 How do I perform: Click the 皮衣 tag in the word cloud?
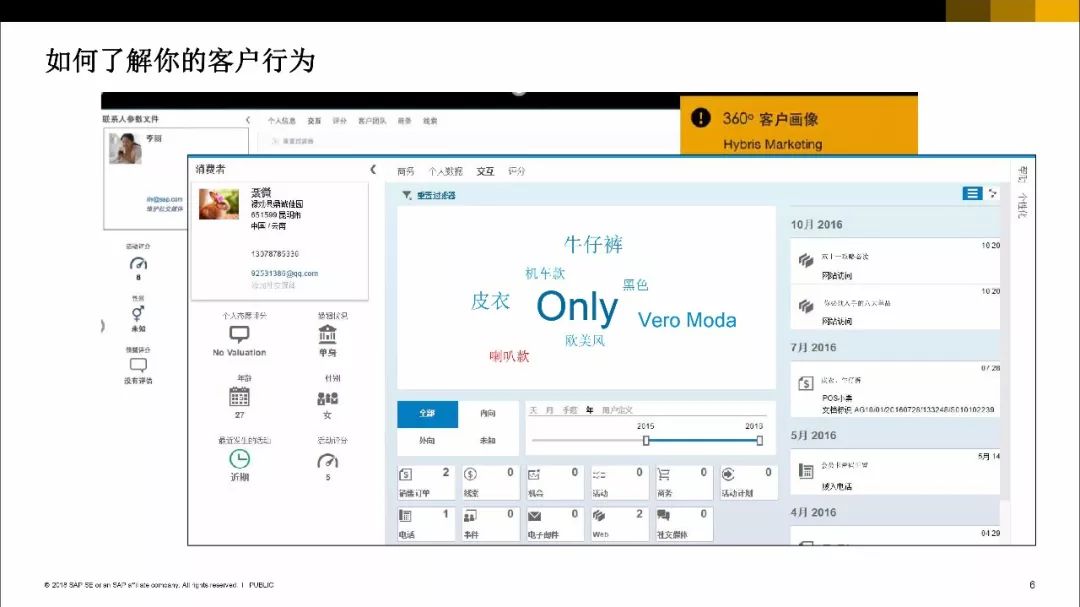tap(490, 300)
